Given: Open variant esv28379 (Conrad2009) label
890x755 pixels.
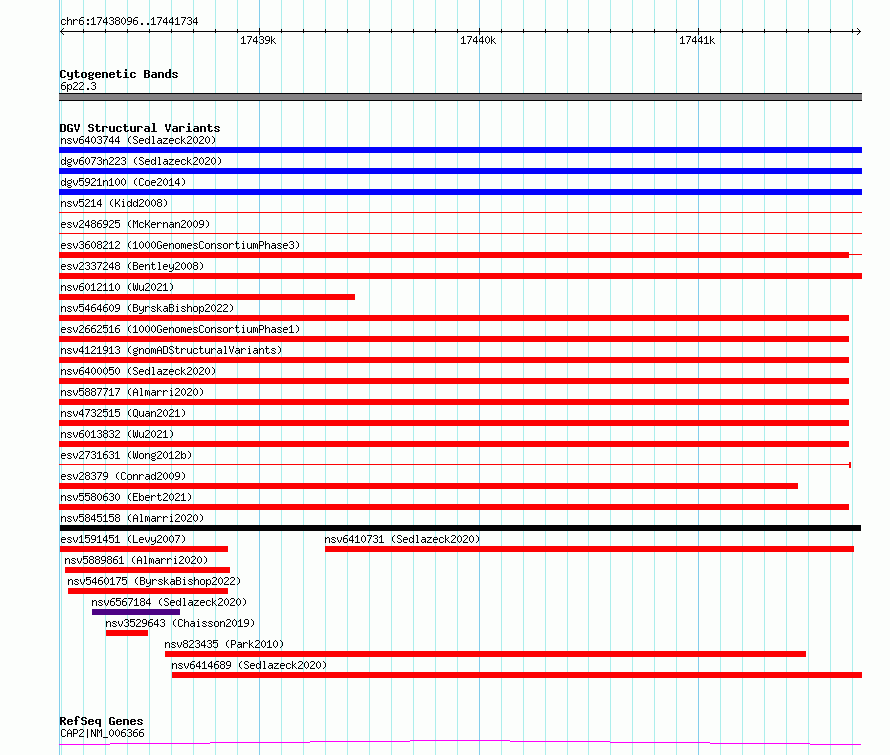Looking at the screenshot, I should coord(123,476).
